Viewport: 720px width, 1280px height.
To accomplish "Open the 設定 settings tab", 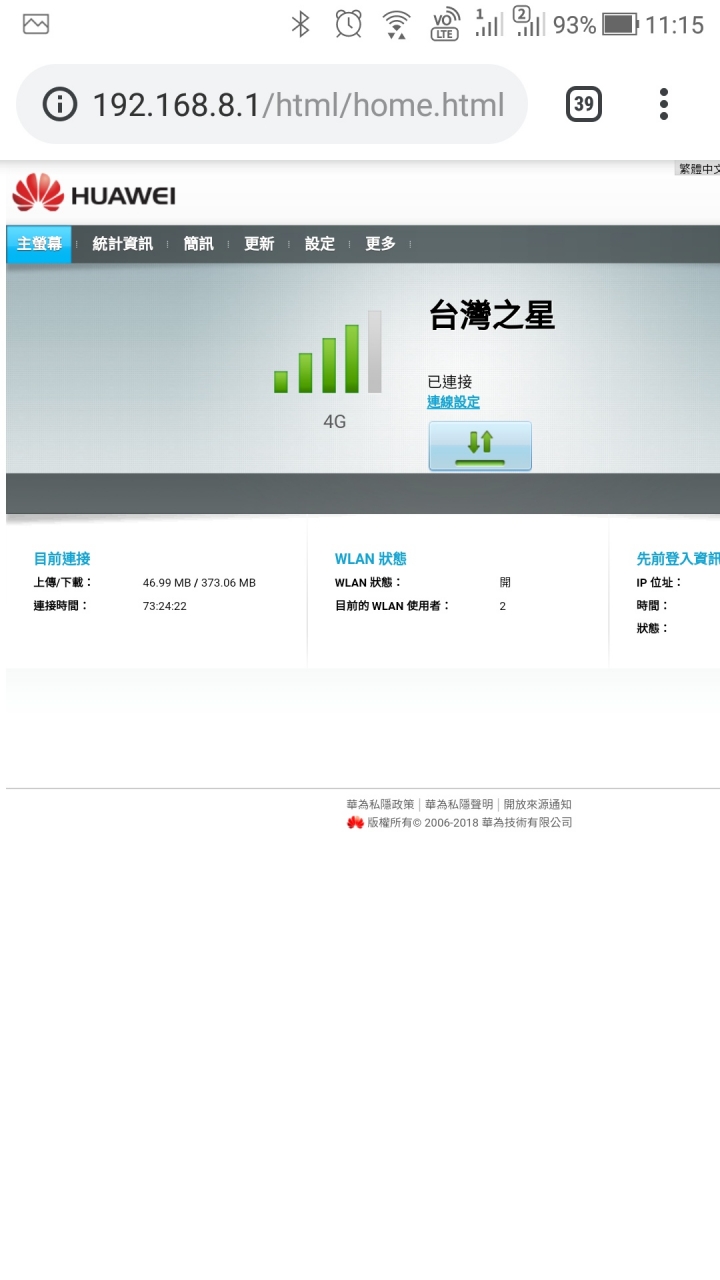I will click(x=320, y=244).
